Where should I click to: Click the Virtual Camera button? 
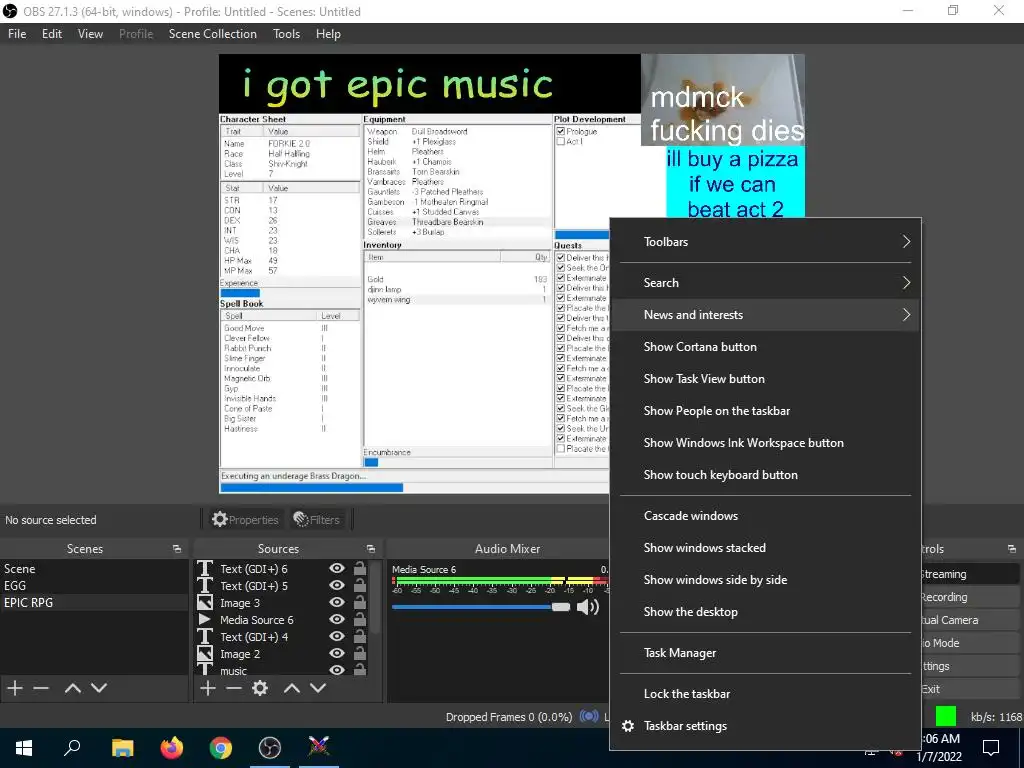969,620
